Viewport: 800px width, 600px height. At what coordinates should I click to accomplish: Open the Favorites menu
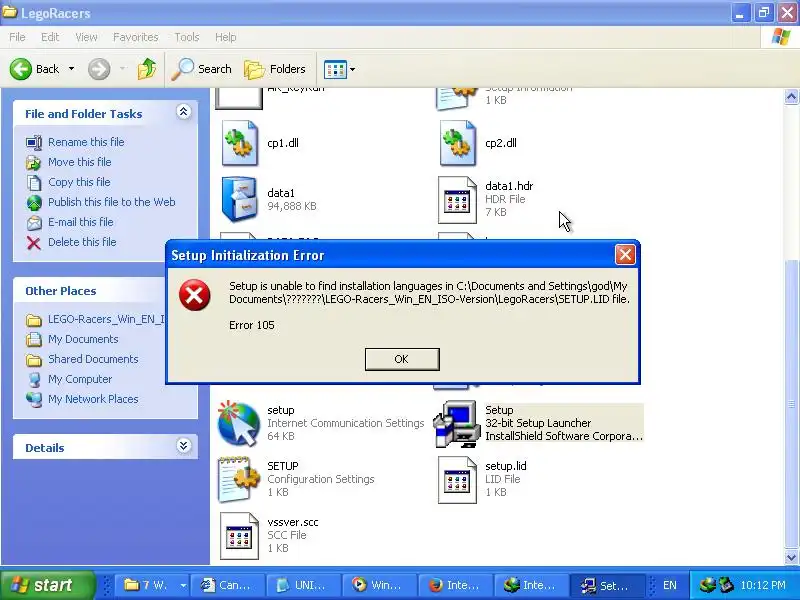coord(136,37)
